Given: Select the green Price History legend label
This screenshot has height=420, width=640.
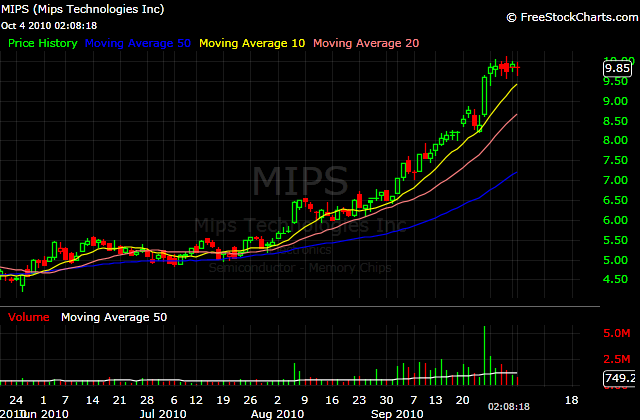Looking at the screenshot, I should pyautogui.click(x=43, y=43).
